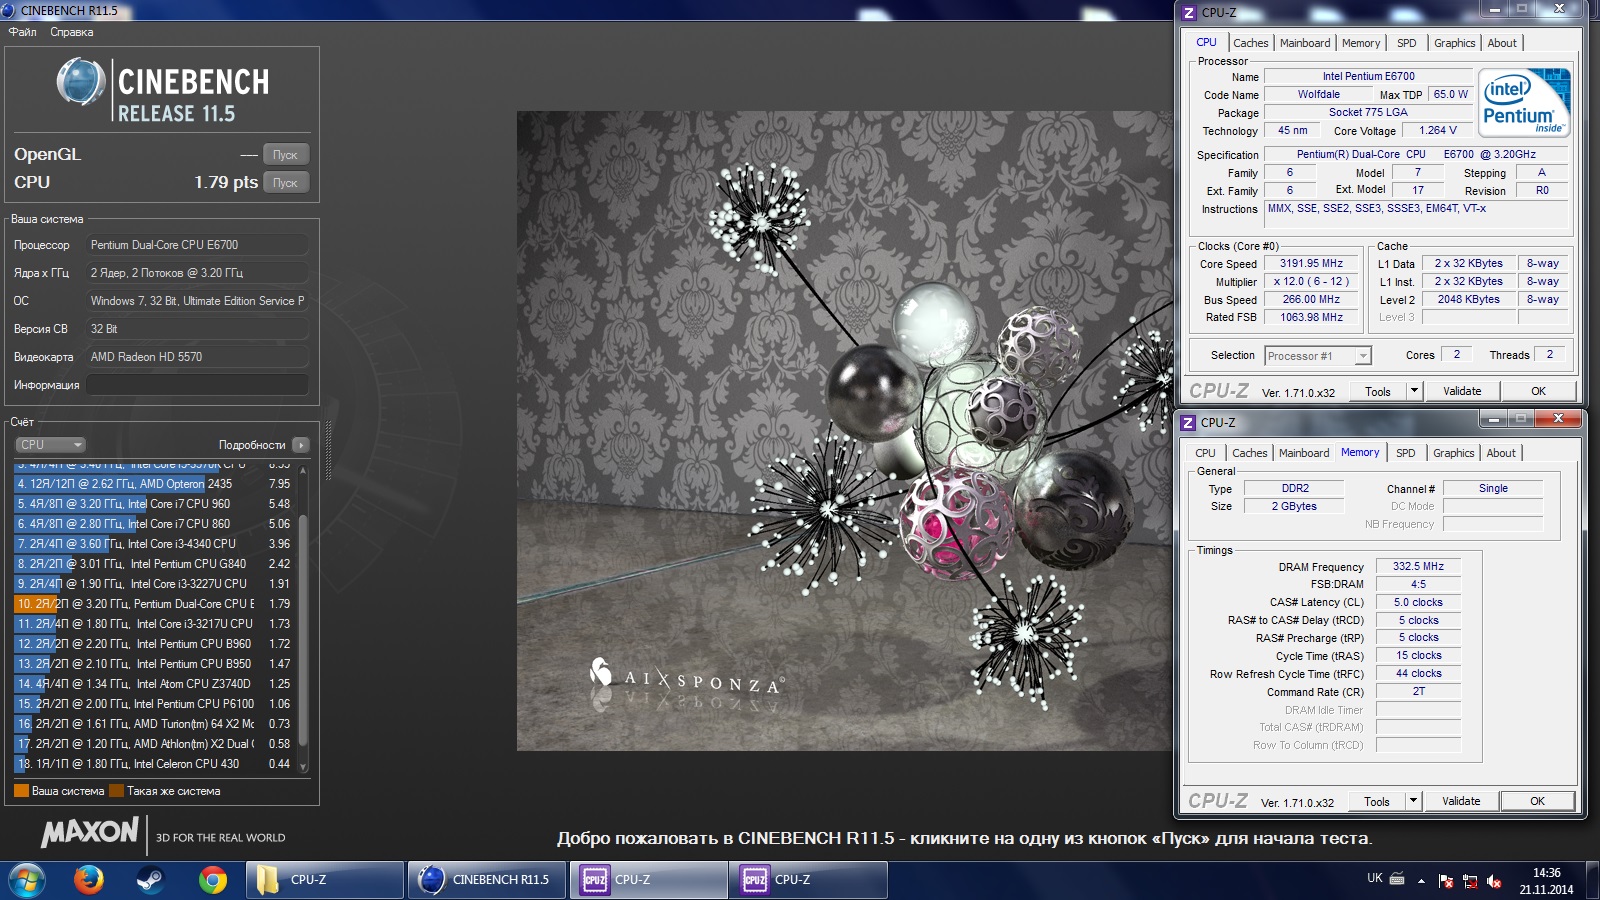Launch Firefox from the taskbar
Screen dimensions: 1600x900
click(x=89, y=880)
